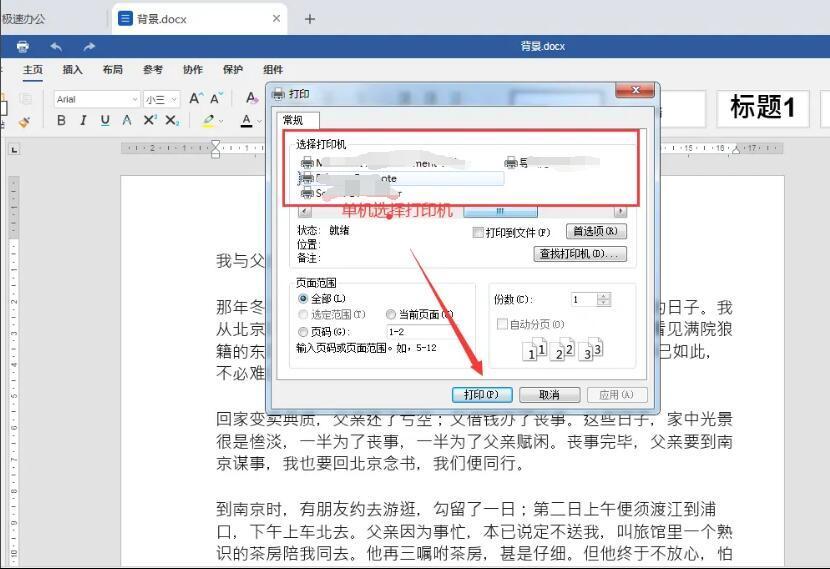Viewport: 830px width, 569px height.
Task: Check the 自动分页 checkbox
Action: pos(502,324)
